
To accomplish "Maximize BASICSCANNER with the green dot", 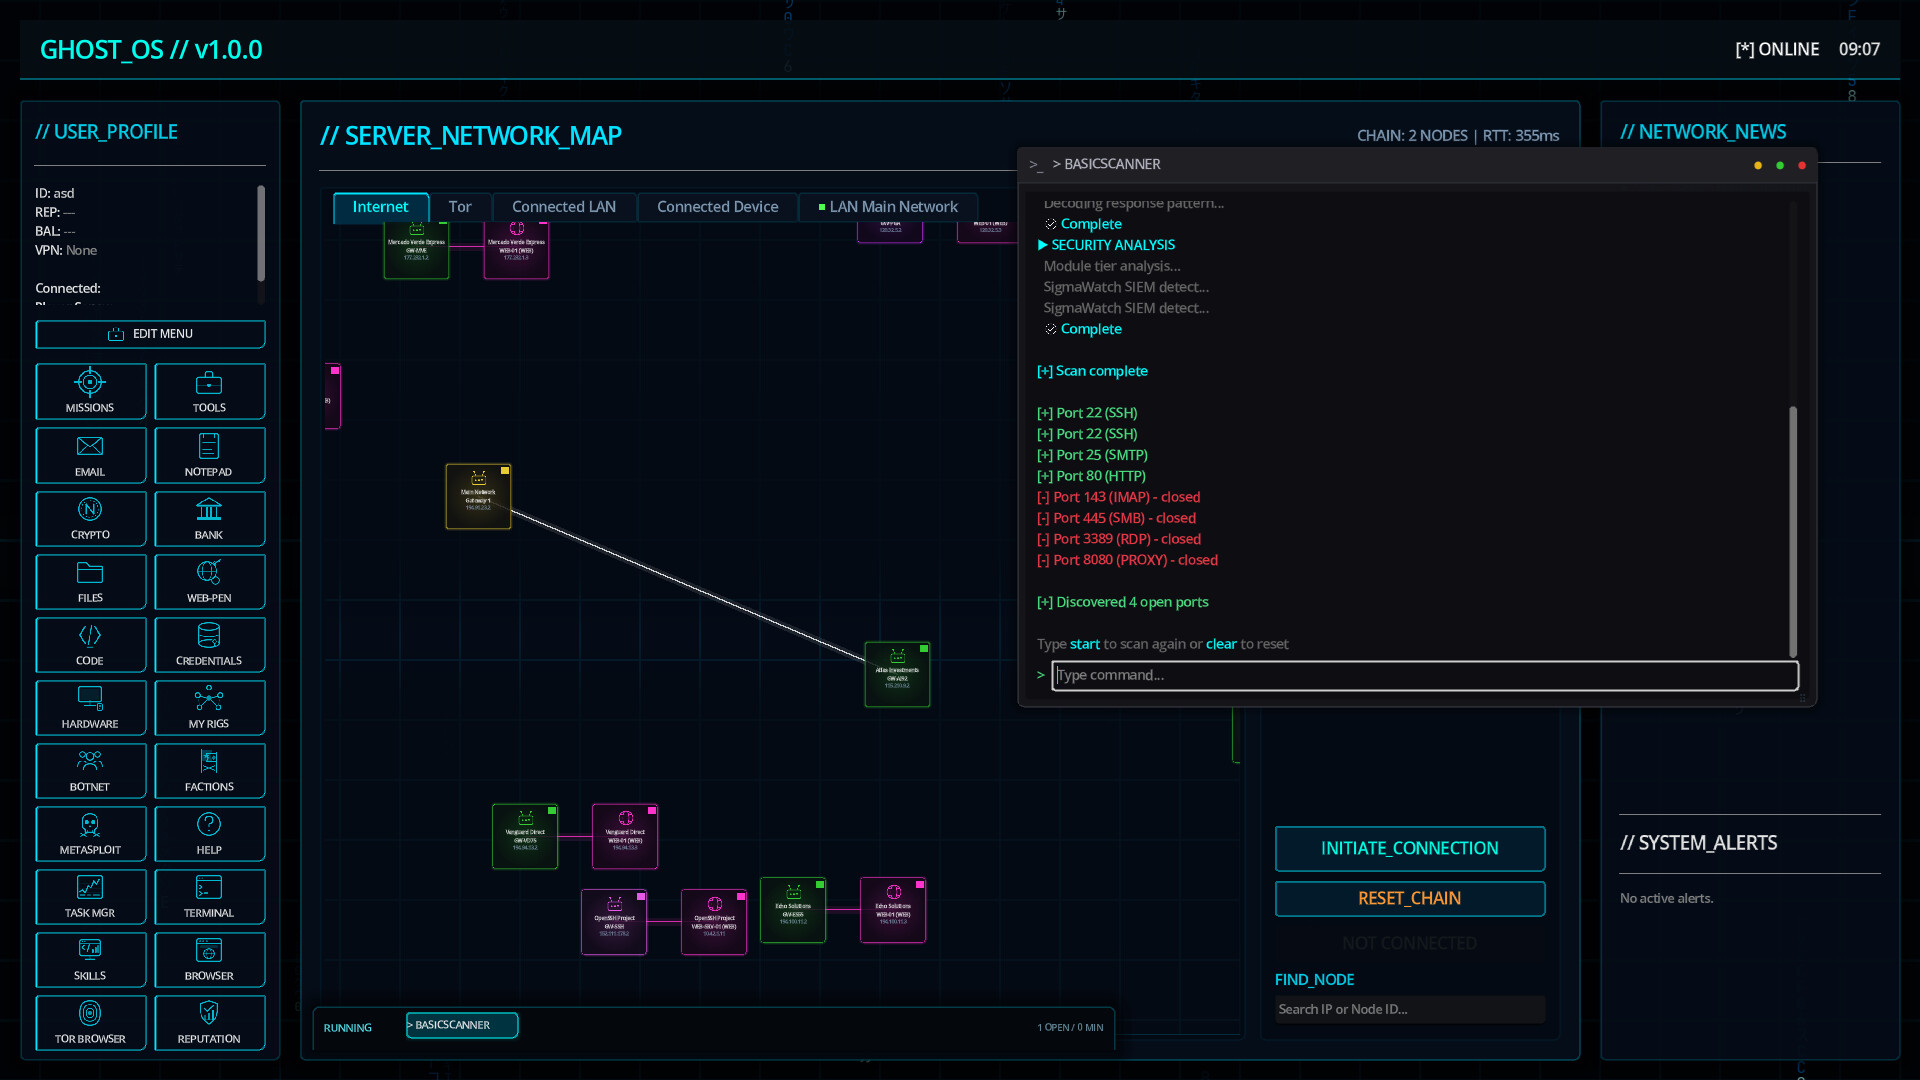I will coord(1780,166).
